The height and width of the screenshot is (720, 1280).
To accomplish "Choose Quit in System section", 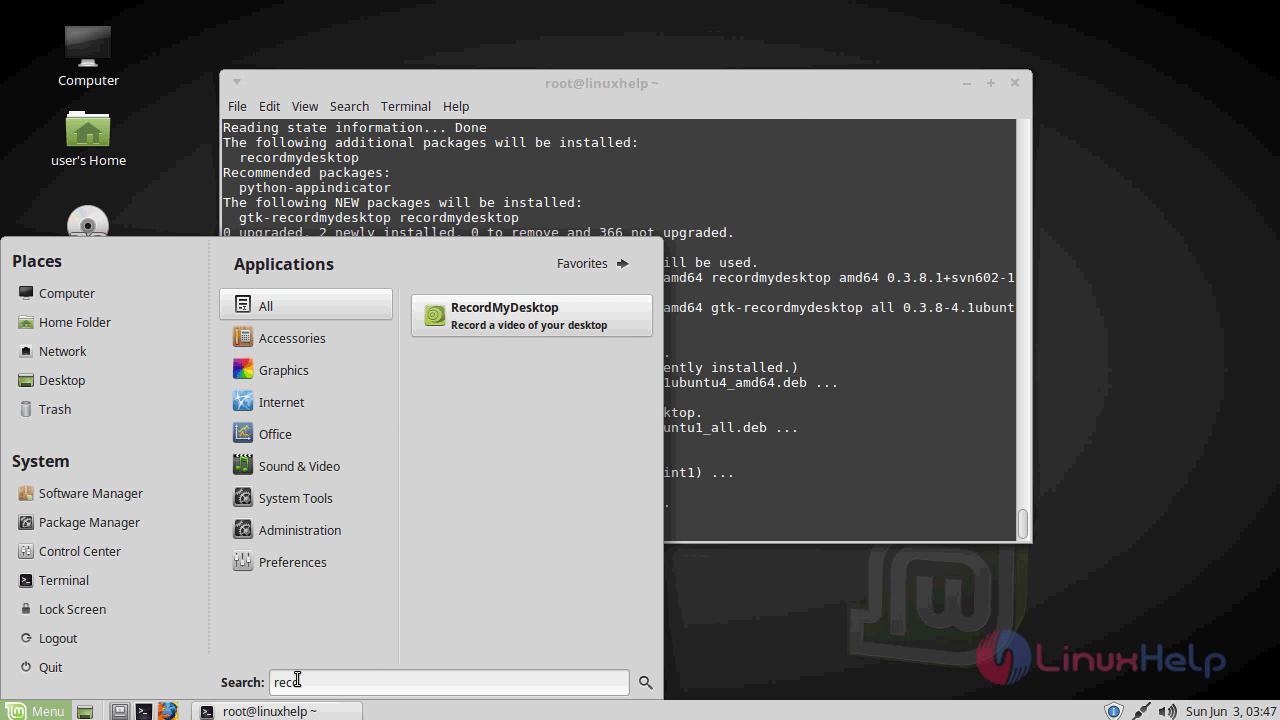I will [x=41, y=667].
